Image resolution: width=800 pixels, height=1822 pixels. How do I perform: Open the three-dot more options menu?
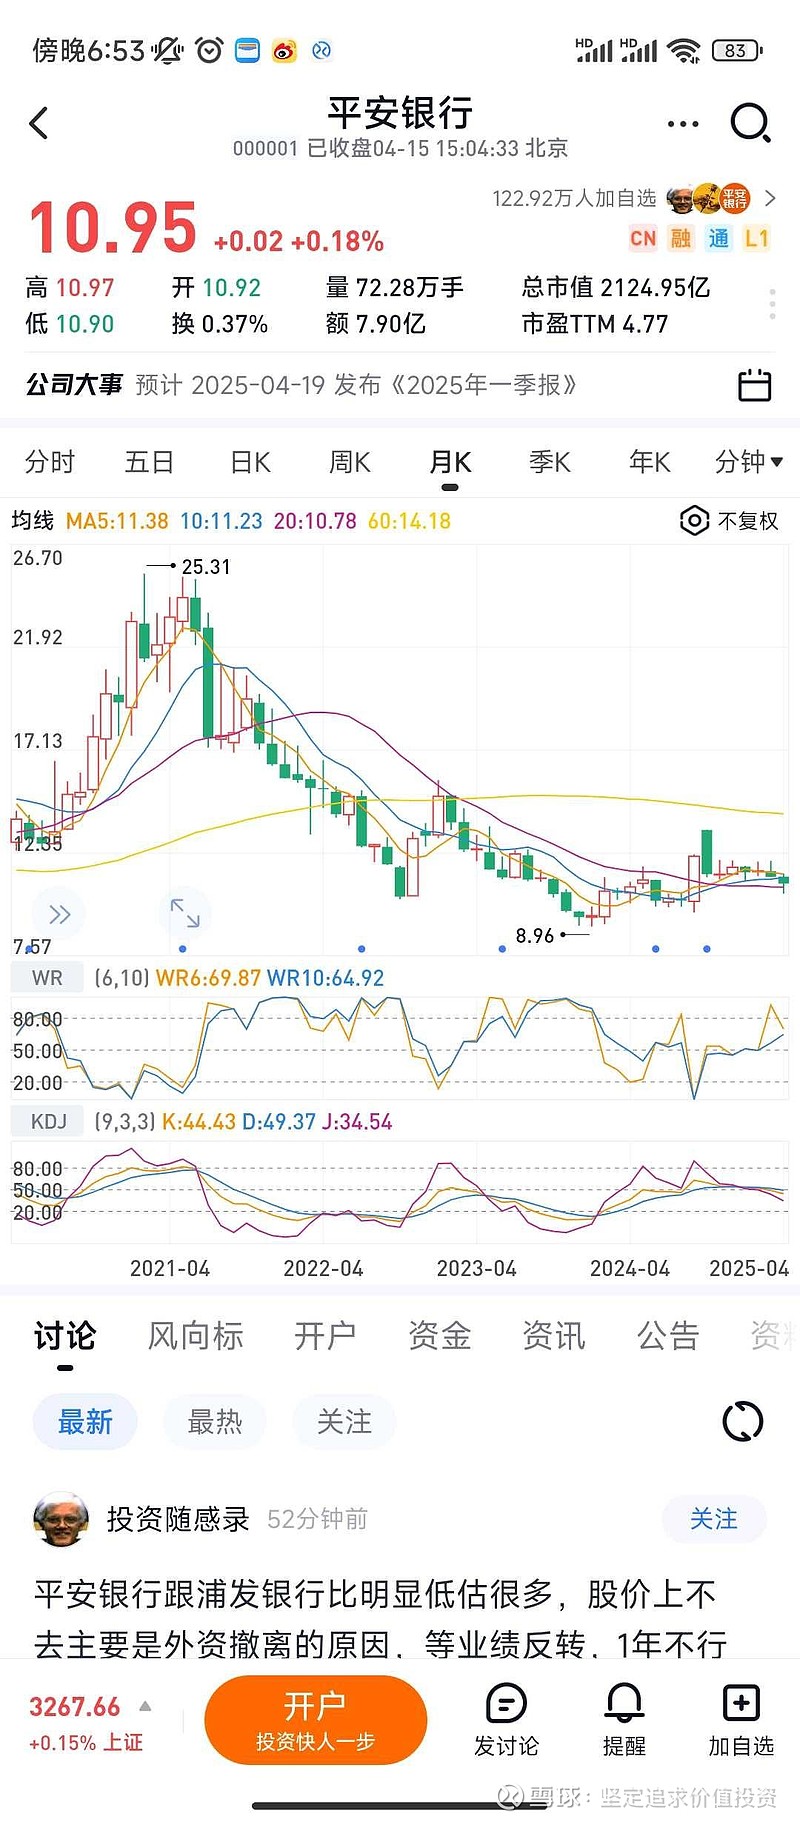682,124
